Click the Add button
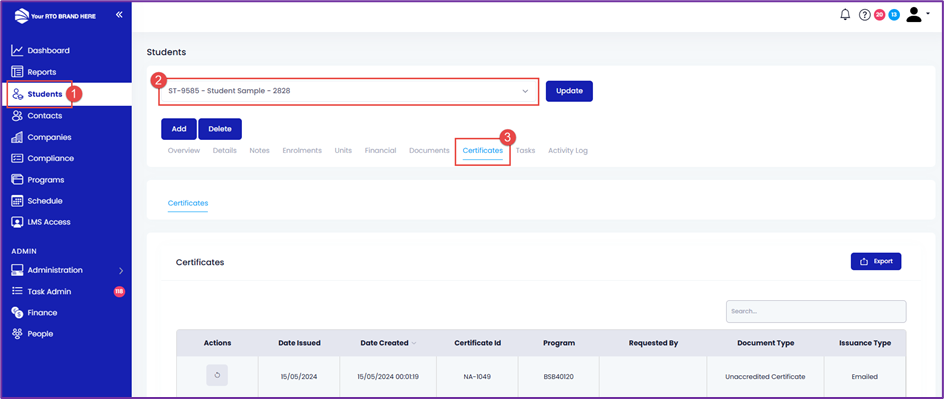The height and width of the screenshot is (399, 944). (x=179, y=129)
